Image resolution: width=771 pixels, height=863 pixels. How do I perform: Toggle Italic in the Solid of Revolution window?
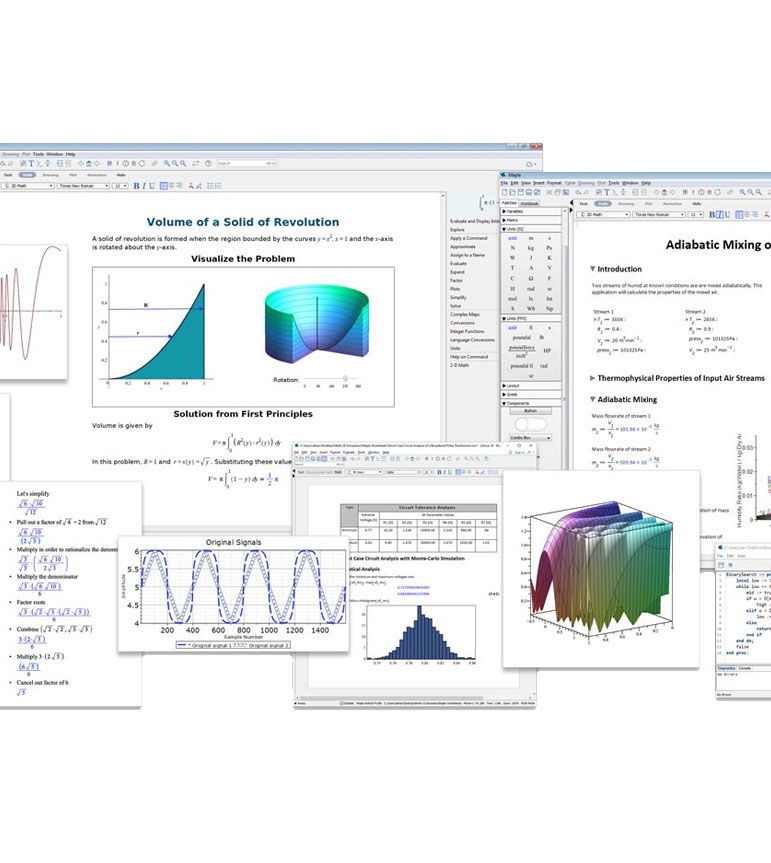[144, 185]
